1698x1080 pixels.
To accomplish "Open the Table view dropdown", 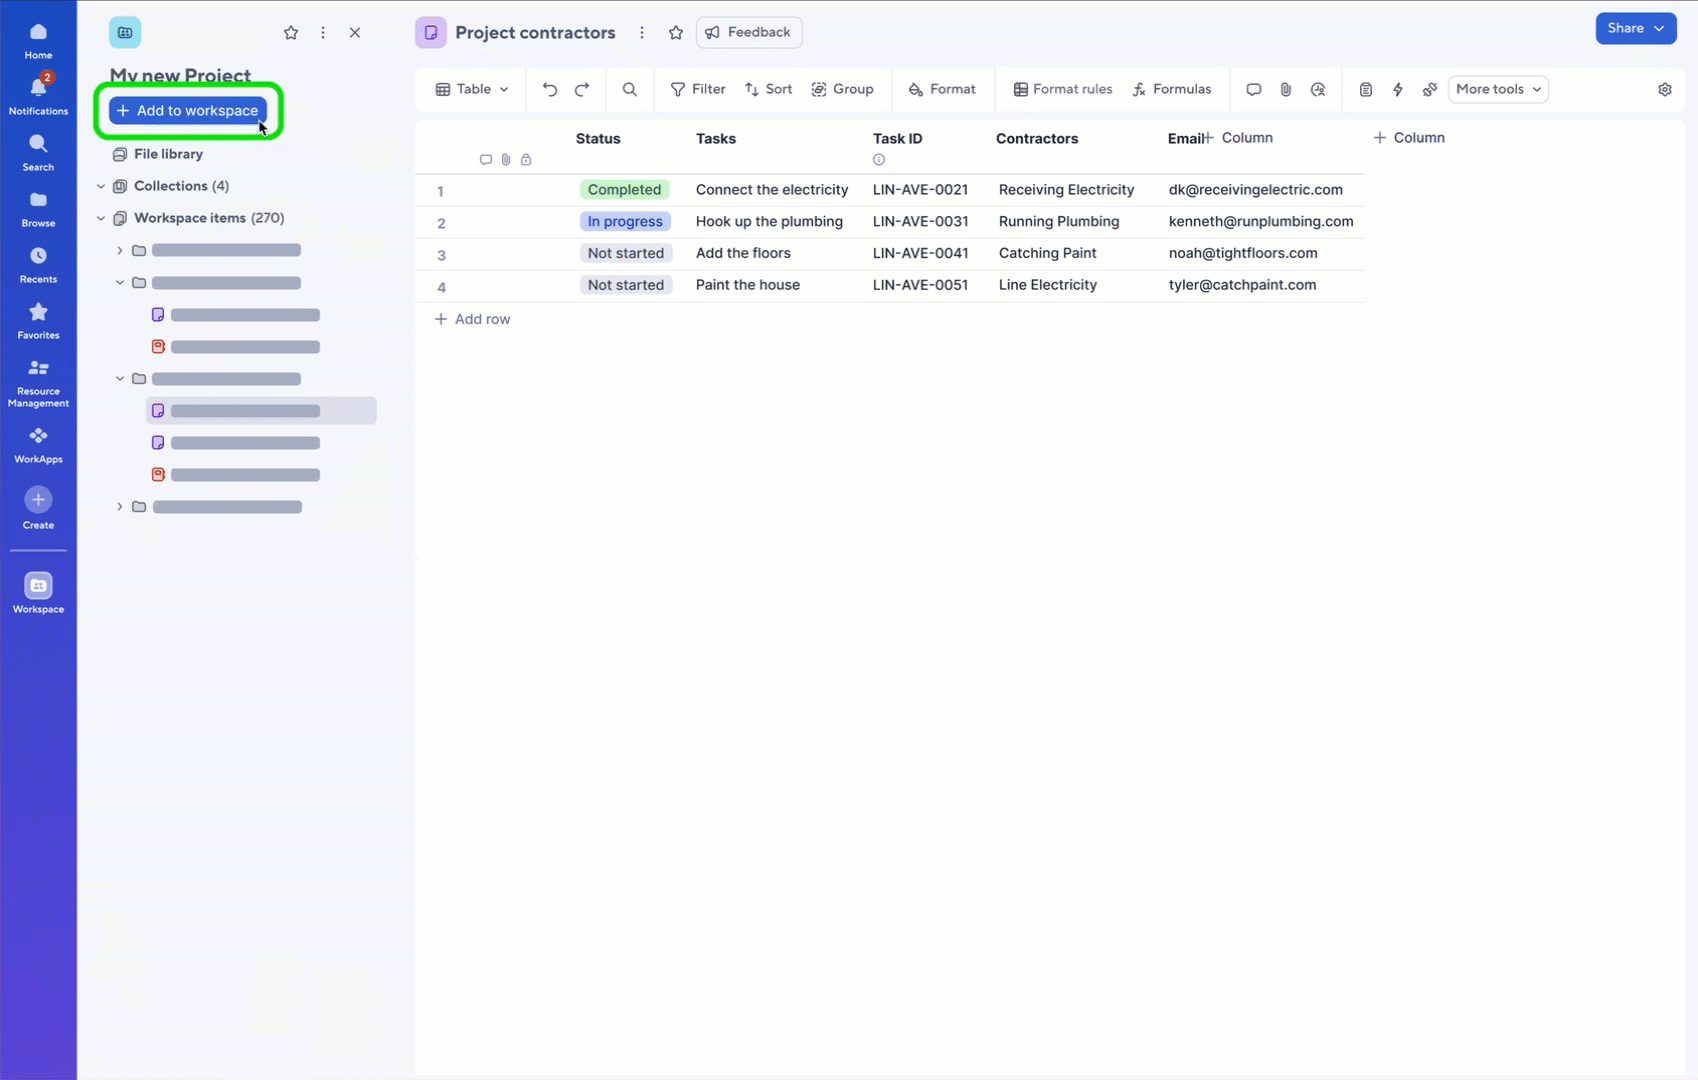I will pos(472,89).
